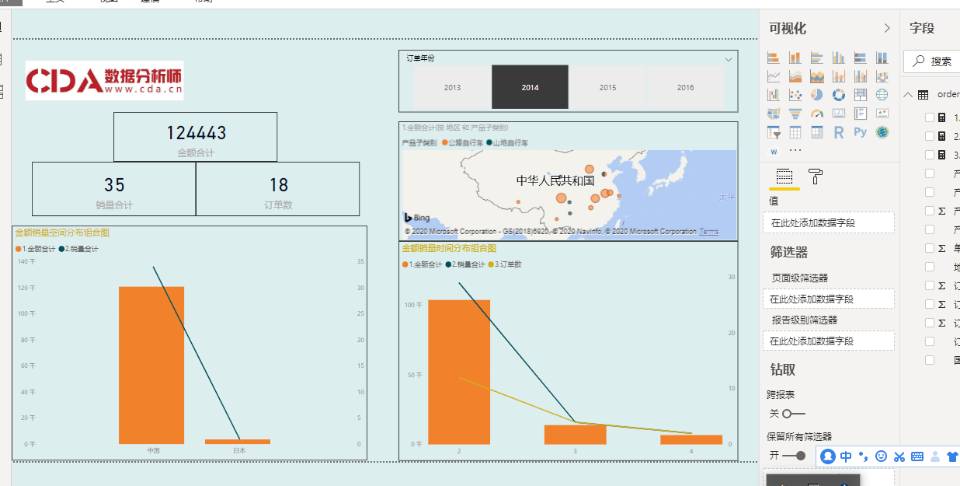Click the 3.订单数 legend item in right chart

505,264
